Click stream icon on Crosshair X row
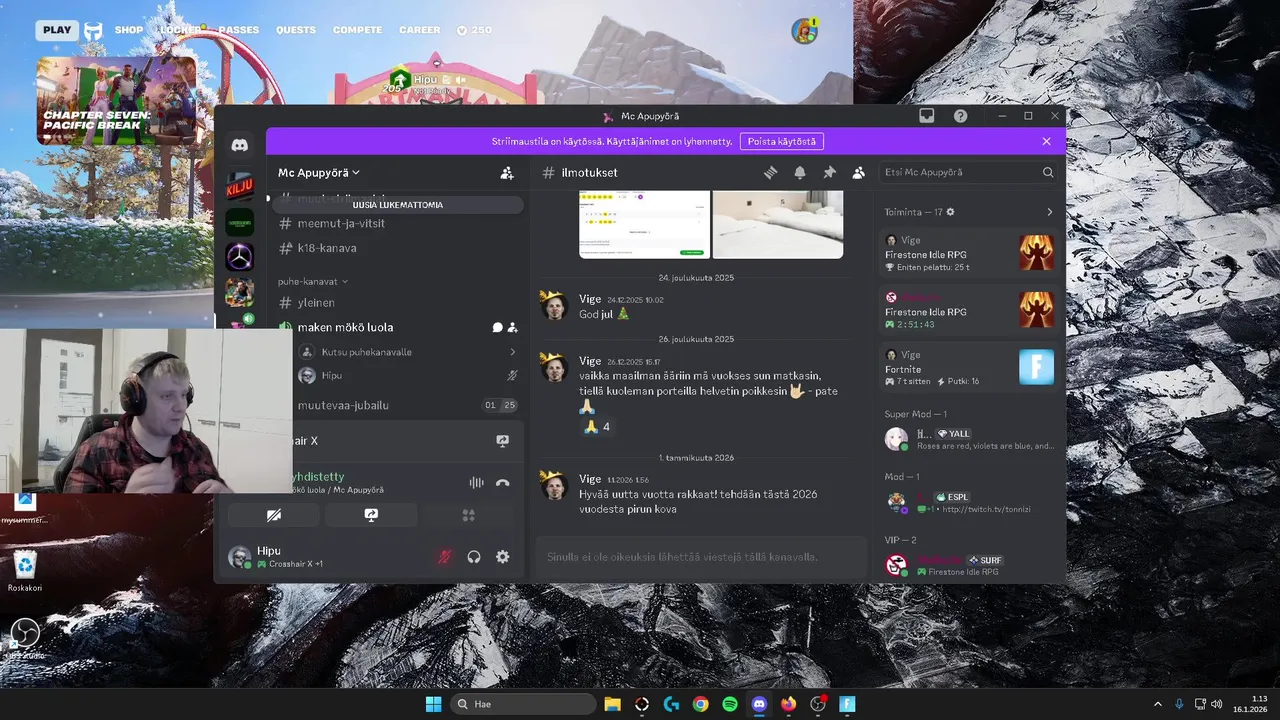This screenshot has height=720, width=1280. tap(503, 441)
